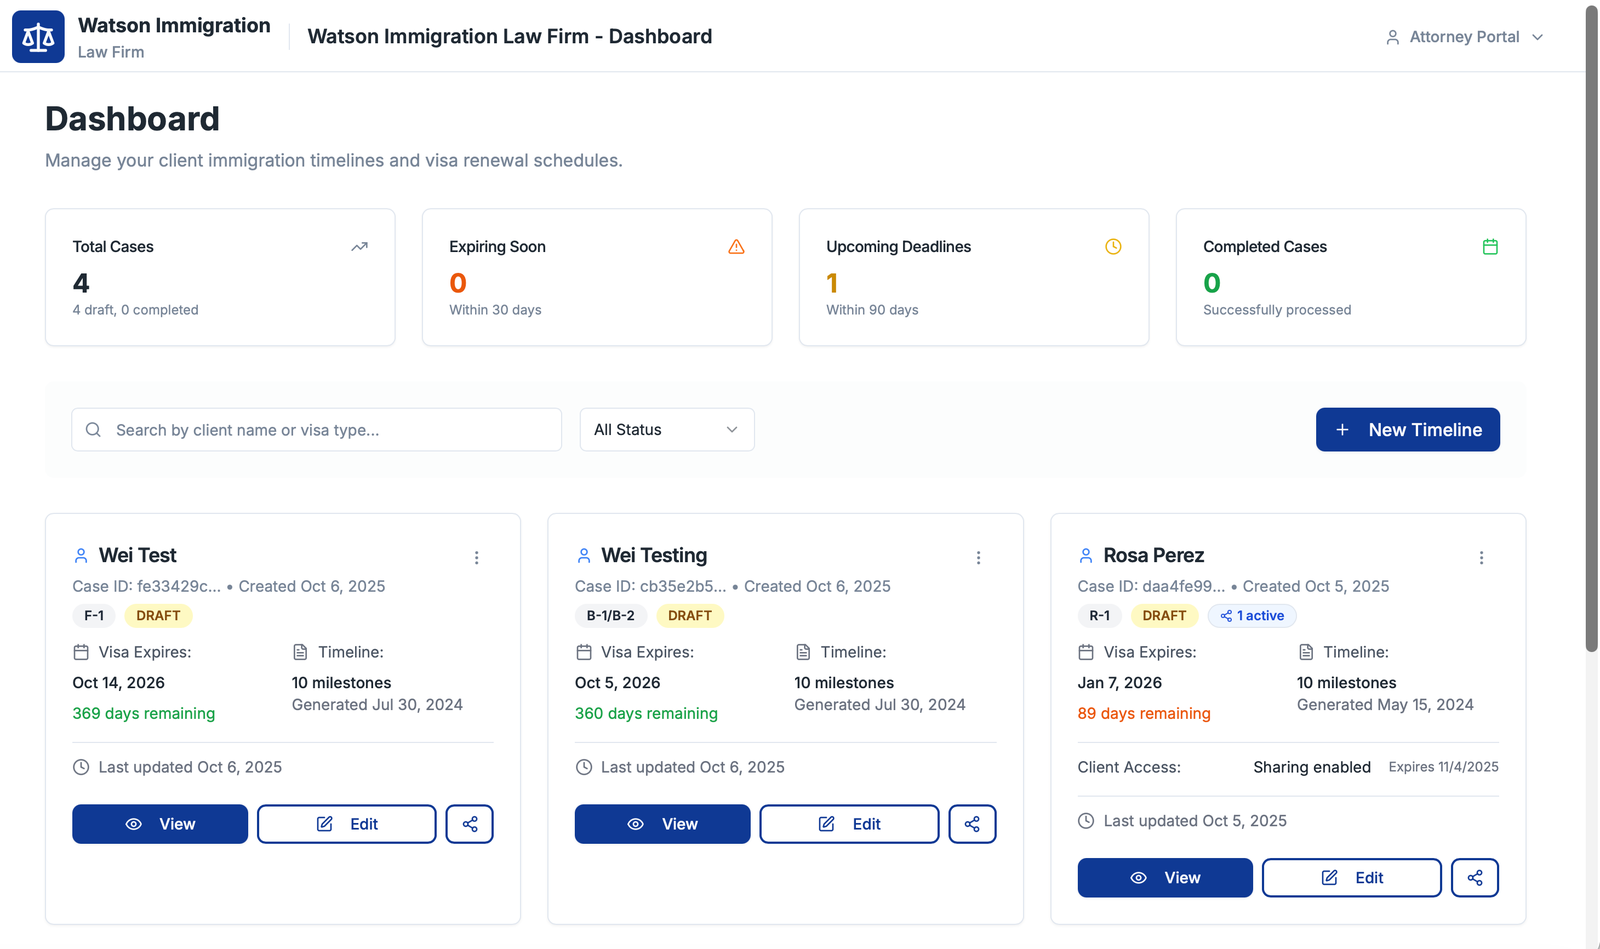Click the '1 active' badge on Rosa Perez
Image resolution: width=1600 pixels, height=949 pixels.
[1252, 616]
